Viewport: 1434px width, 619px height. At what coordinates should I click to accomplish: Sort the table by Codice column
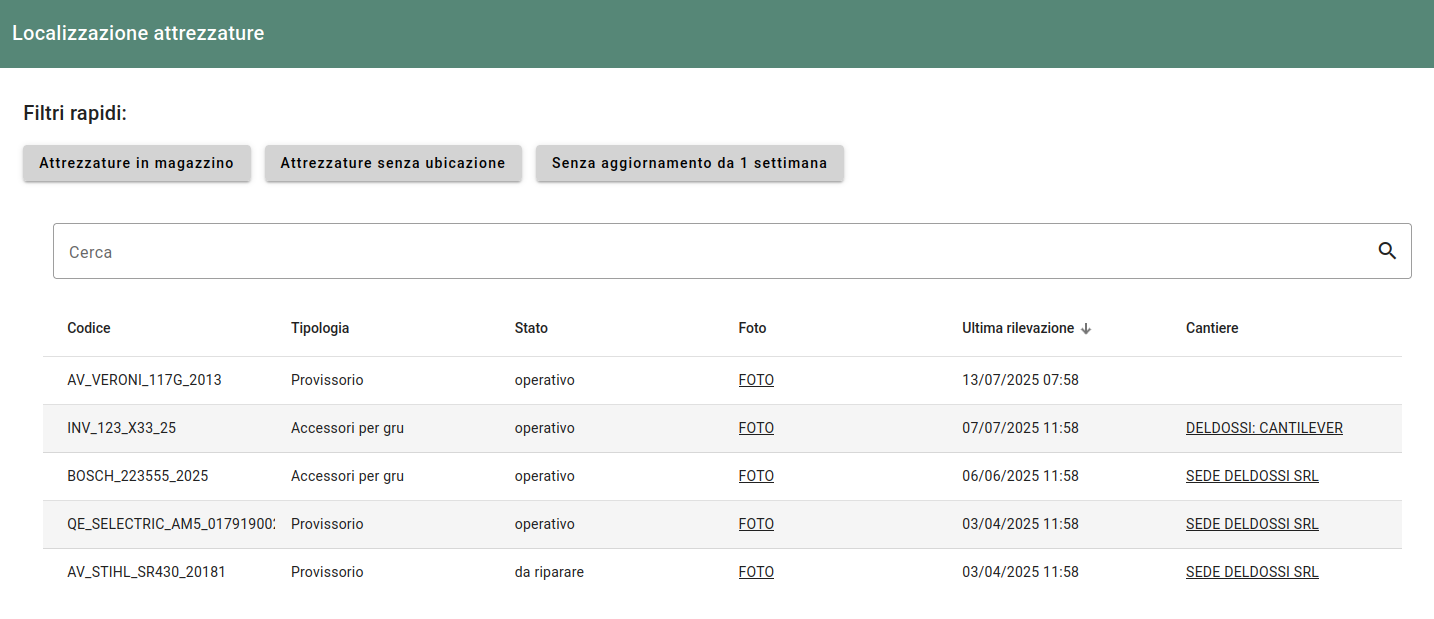click(x=89, y=328)
